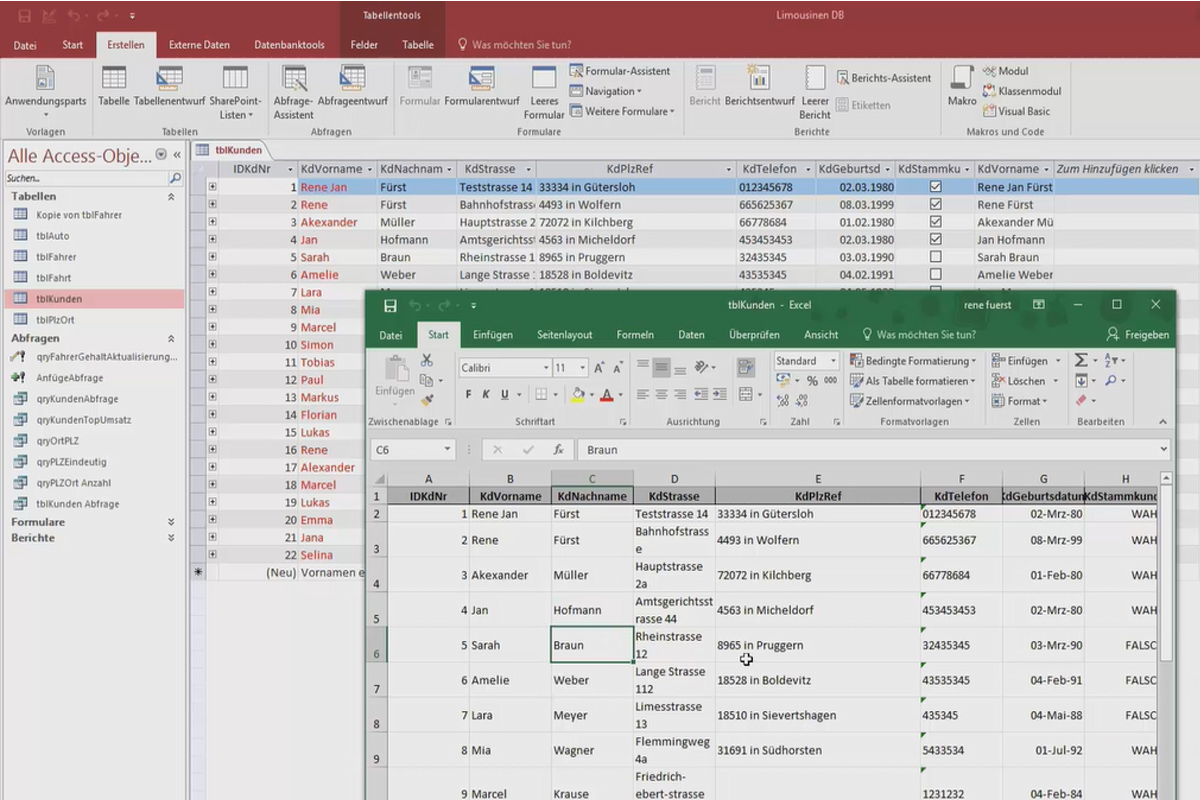The image size is (1200, 800).
Task: Create a Leerer Bericht in Access
Action: click(x=815, y=92)
